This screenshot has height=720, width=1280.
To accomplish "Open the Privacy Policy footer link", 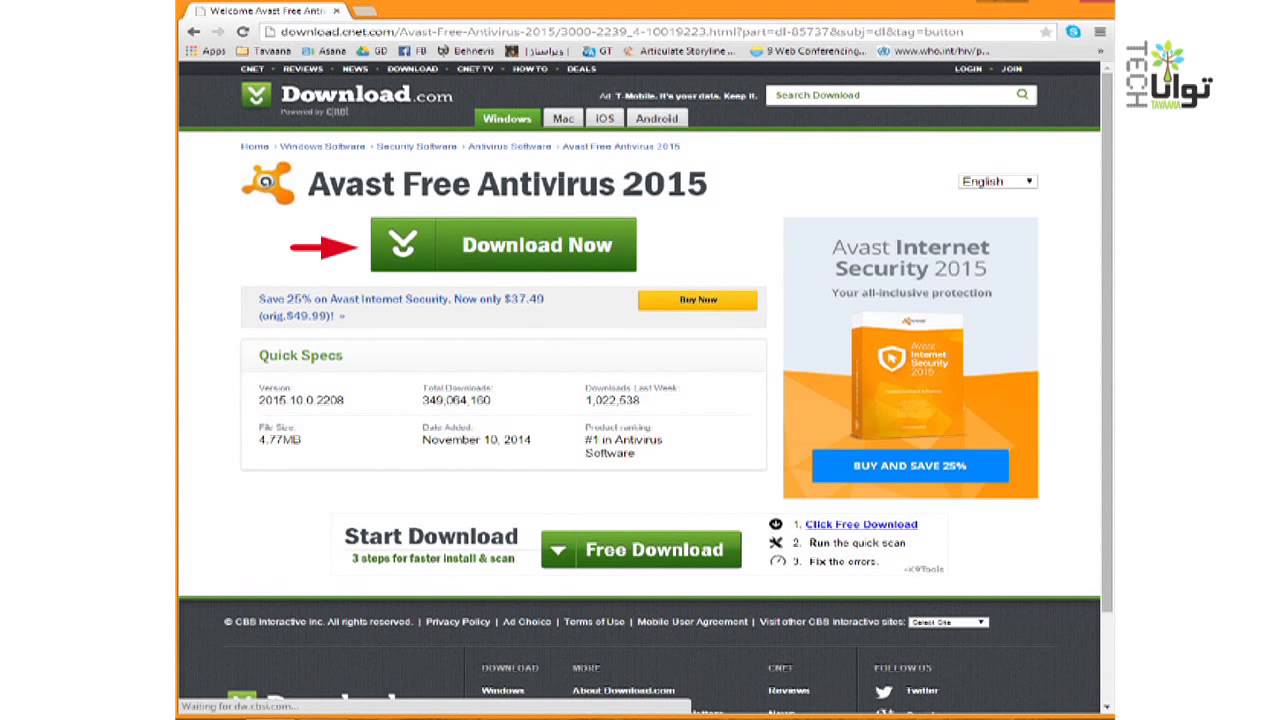I will [x=458, y=622].
